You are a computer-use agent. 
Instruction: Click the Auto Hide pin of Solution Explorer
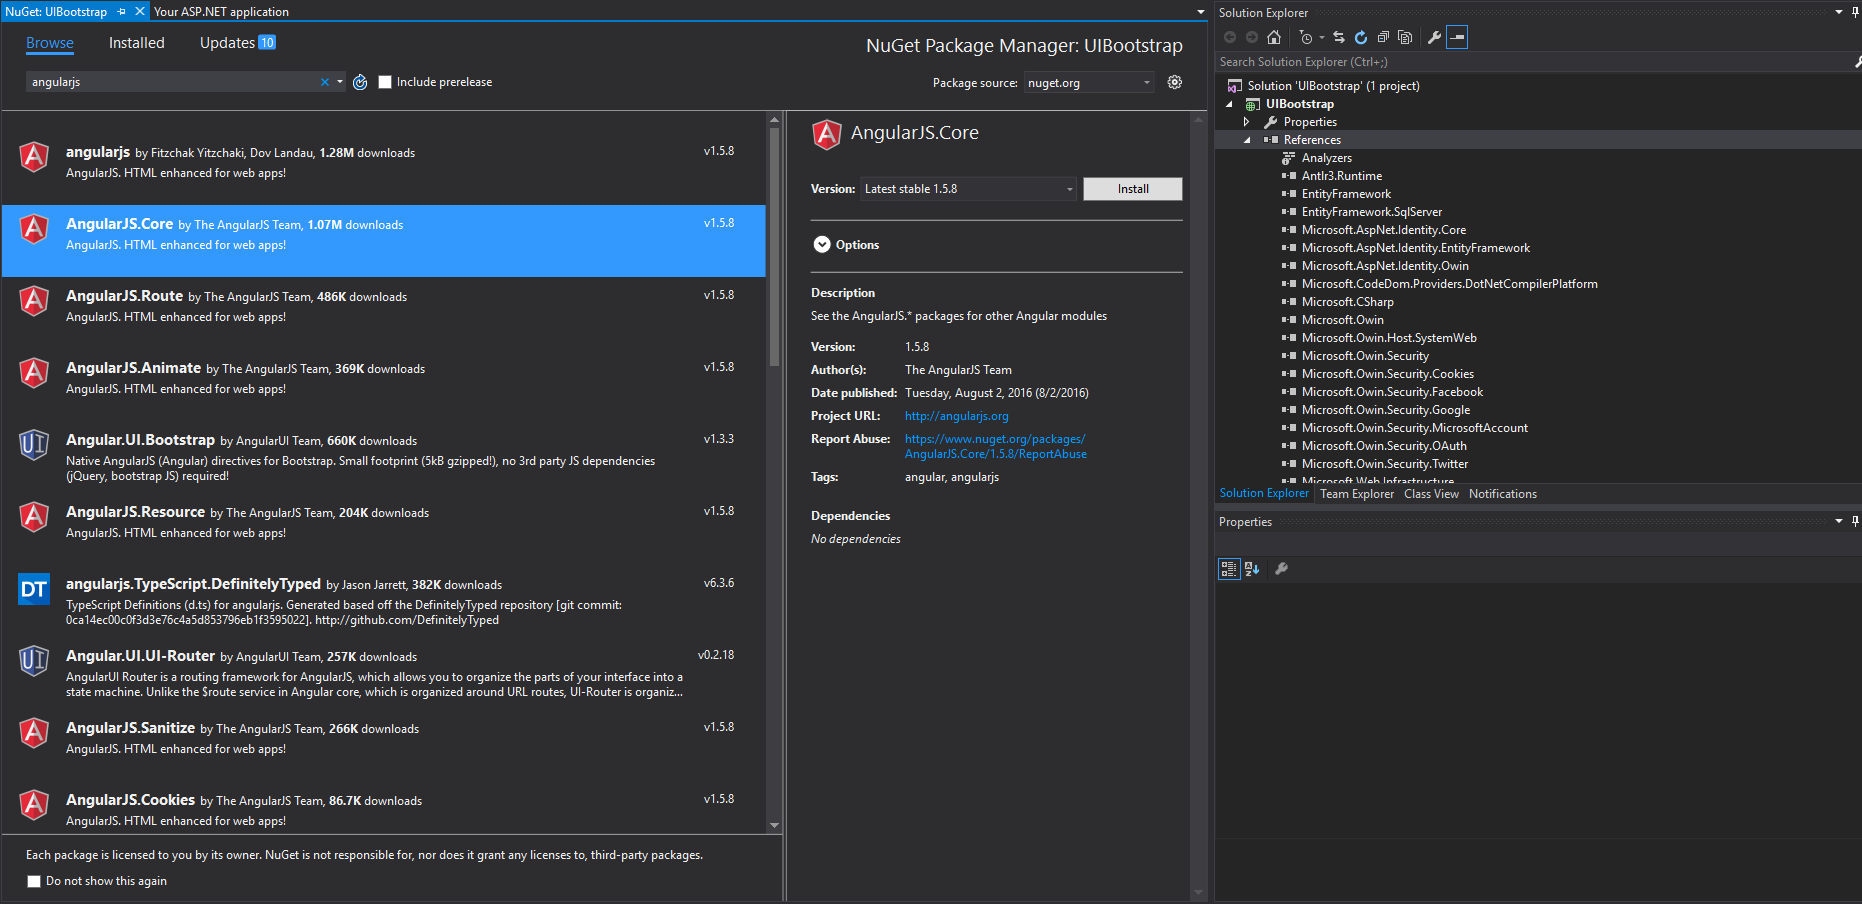click(1855, 12)
